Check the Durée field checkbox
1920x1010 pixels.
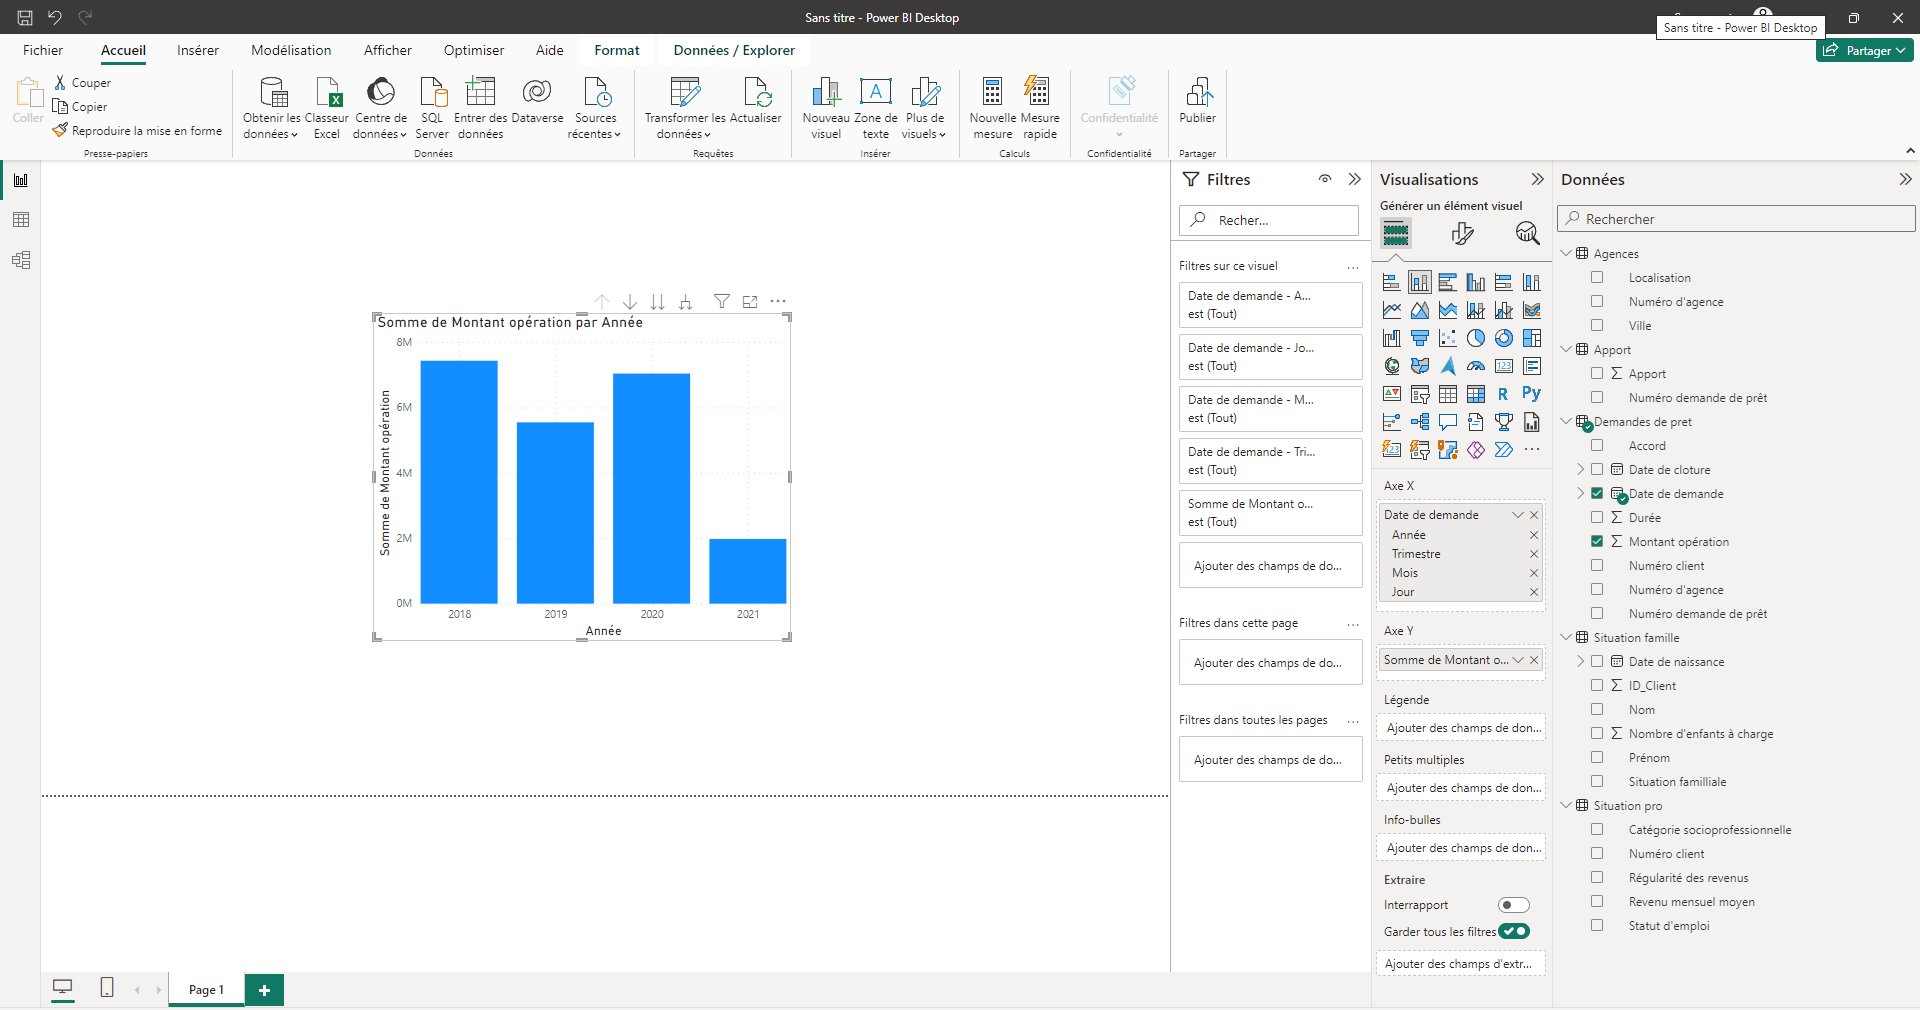click(x=1597, y=517)
